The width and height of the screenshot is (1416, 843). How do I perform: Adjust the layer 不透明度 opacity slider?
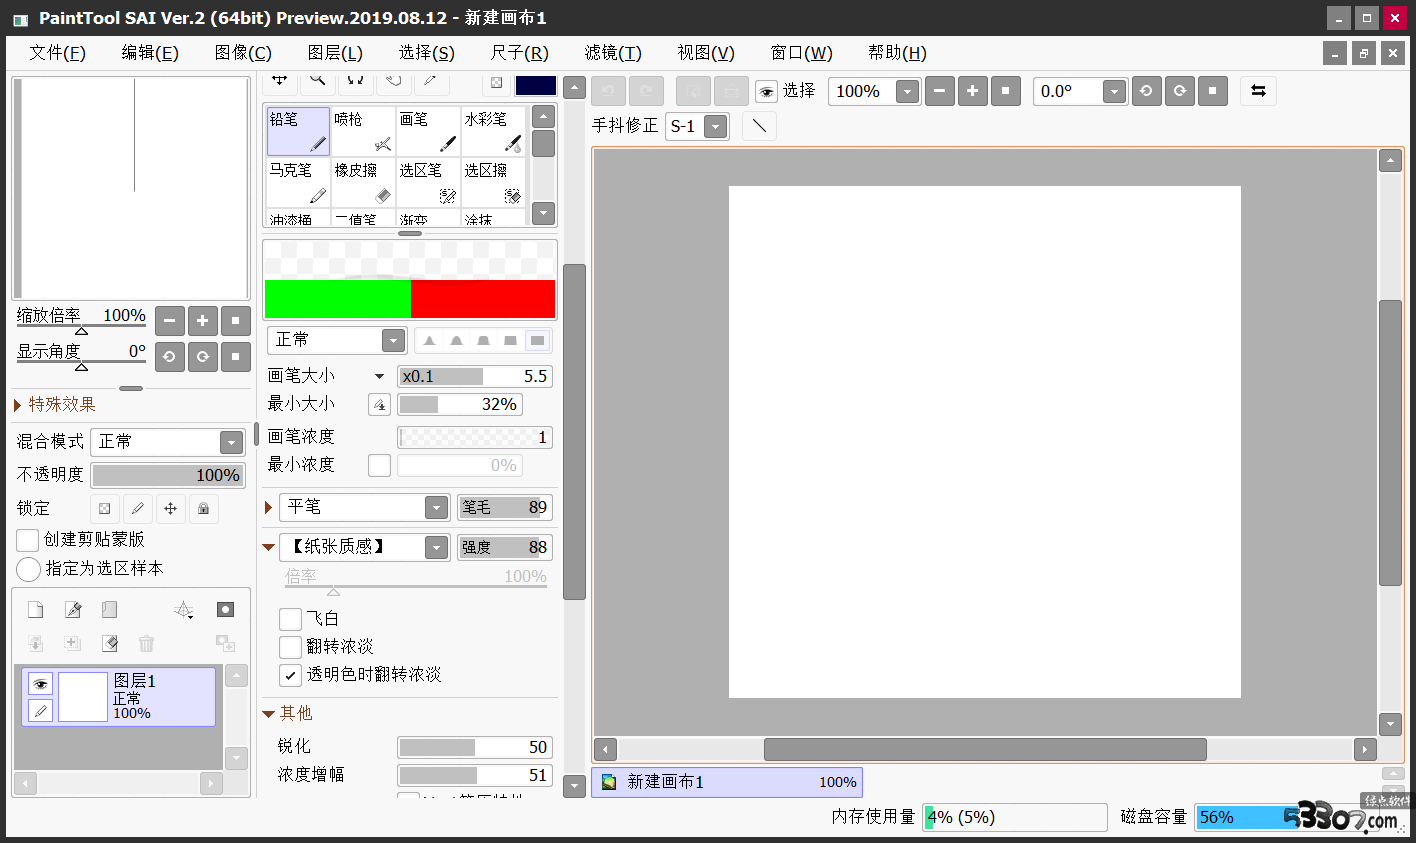[168, 475]
